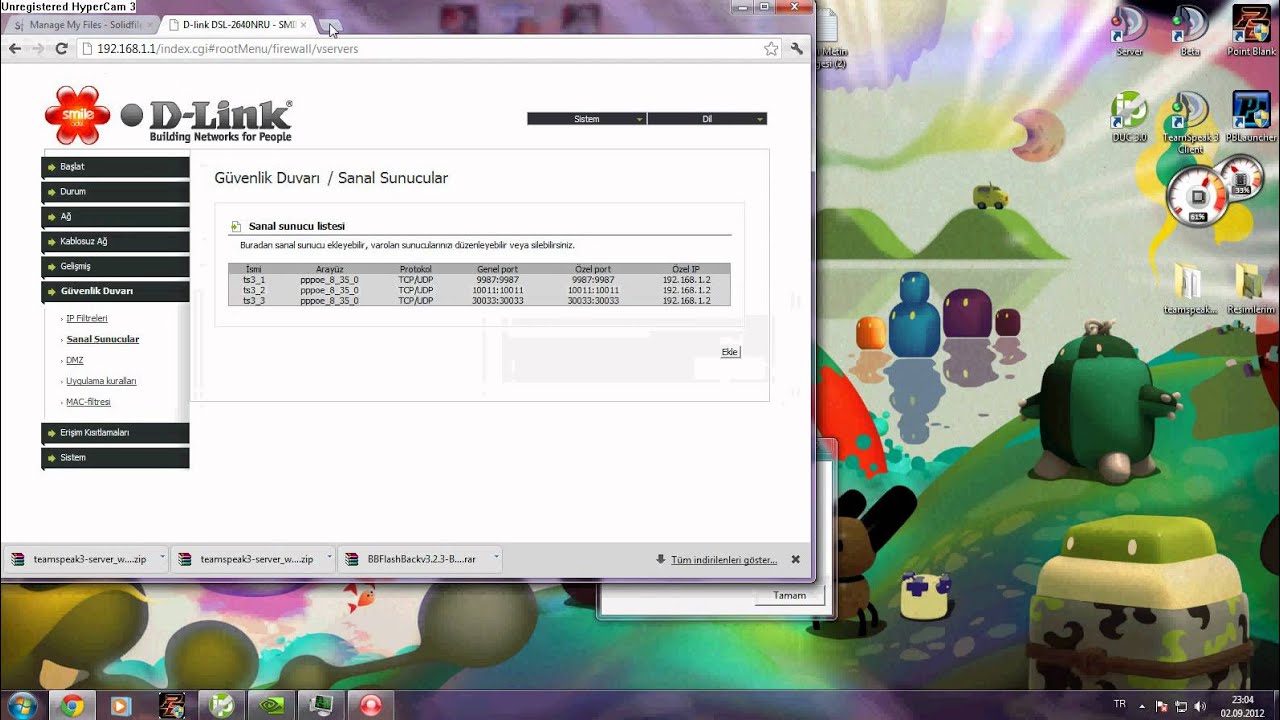Close the D-link DSL-2640NRU tab

pyautogui.click(x=303, y=25)
